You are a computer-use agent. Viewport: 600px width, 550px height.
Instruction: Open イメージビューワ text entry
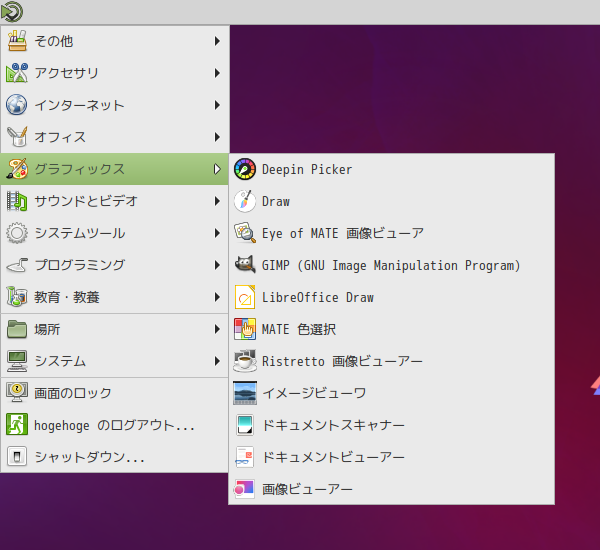[x=314, y=393]
